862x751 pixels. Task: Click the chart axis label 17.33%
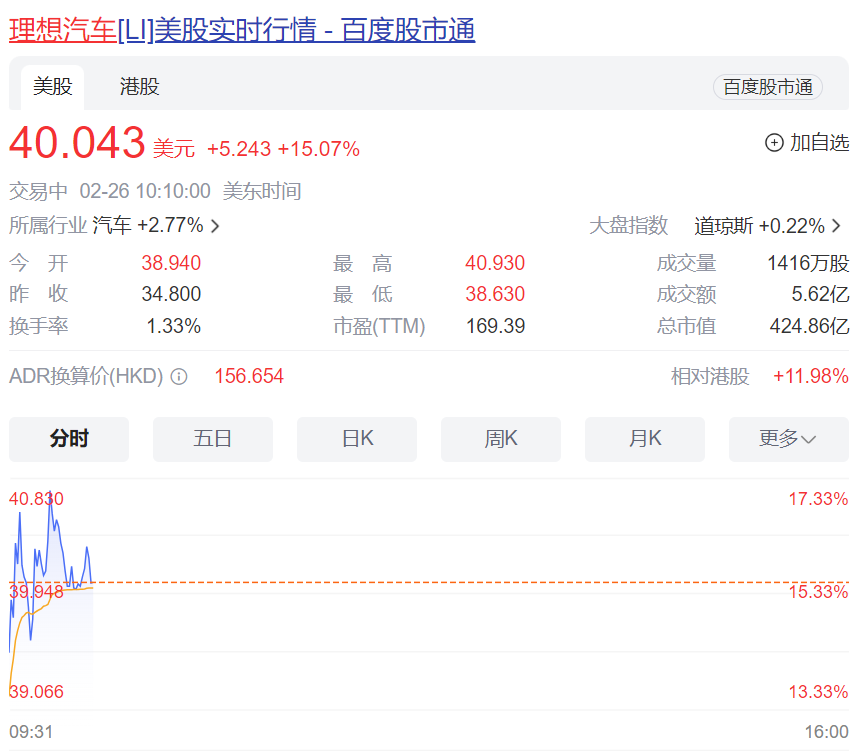tap(819, 499)
